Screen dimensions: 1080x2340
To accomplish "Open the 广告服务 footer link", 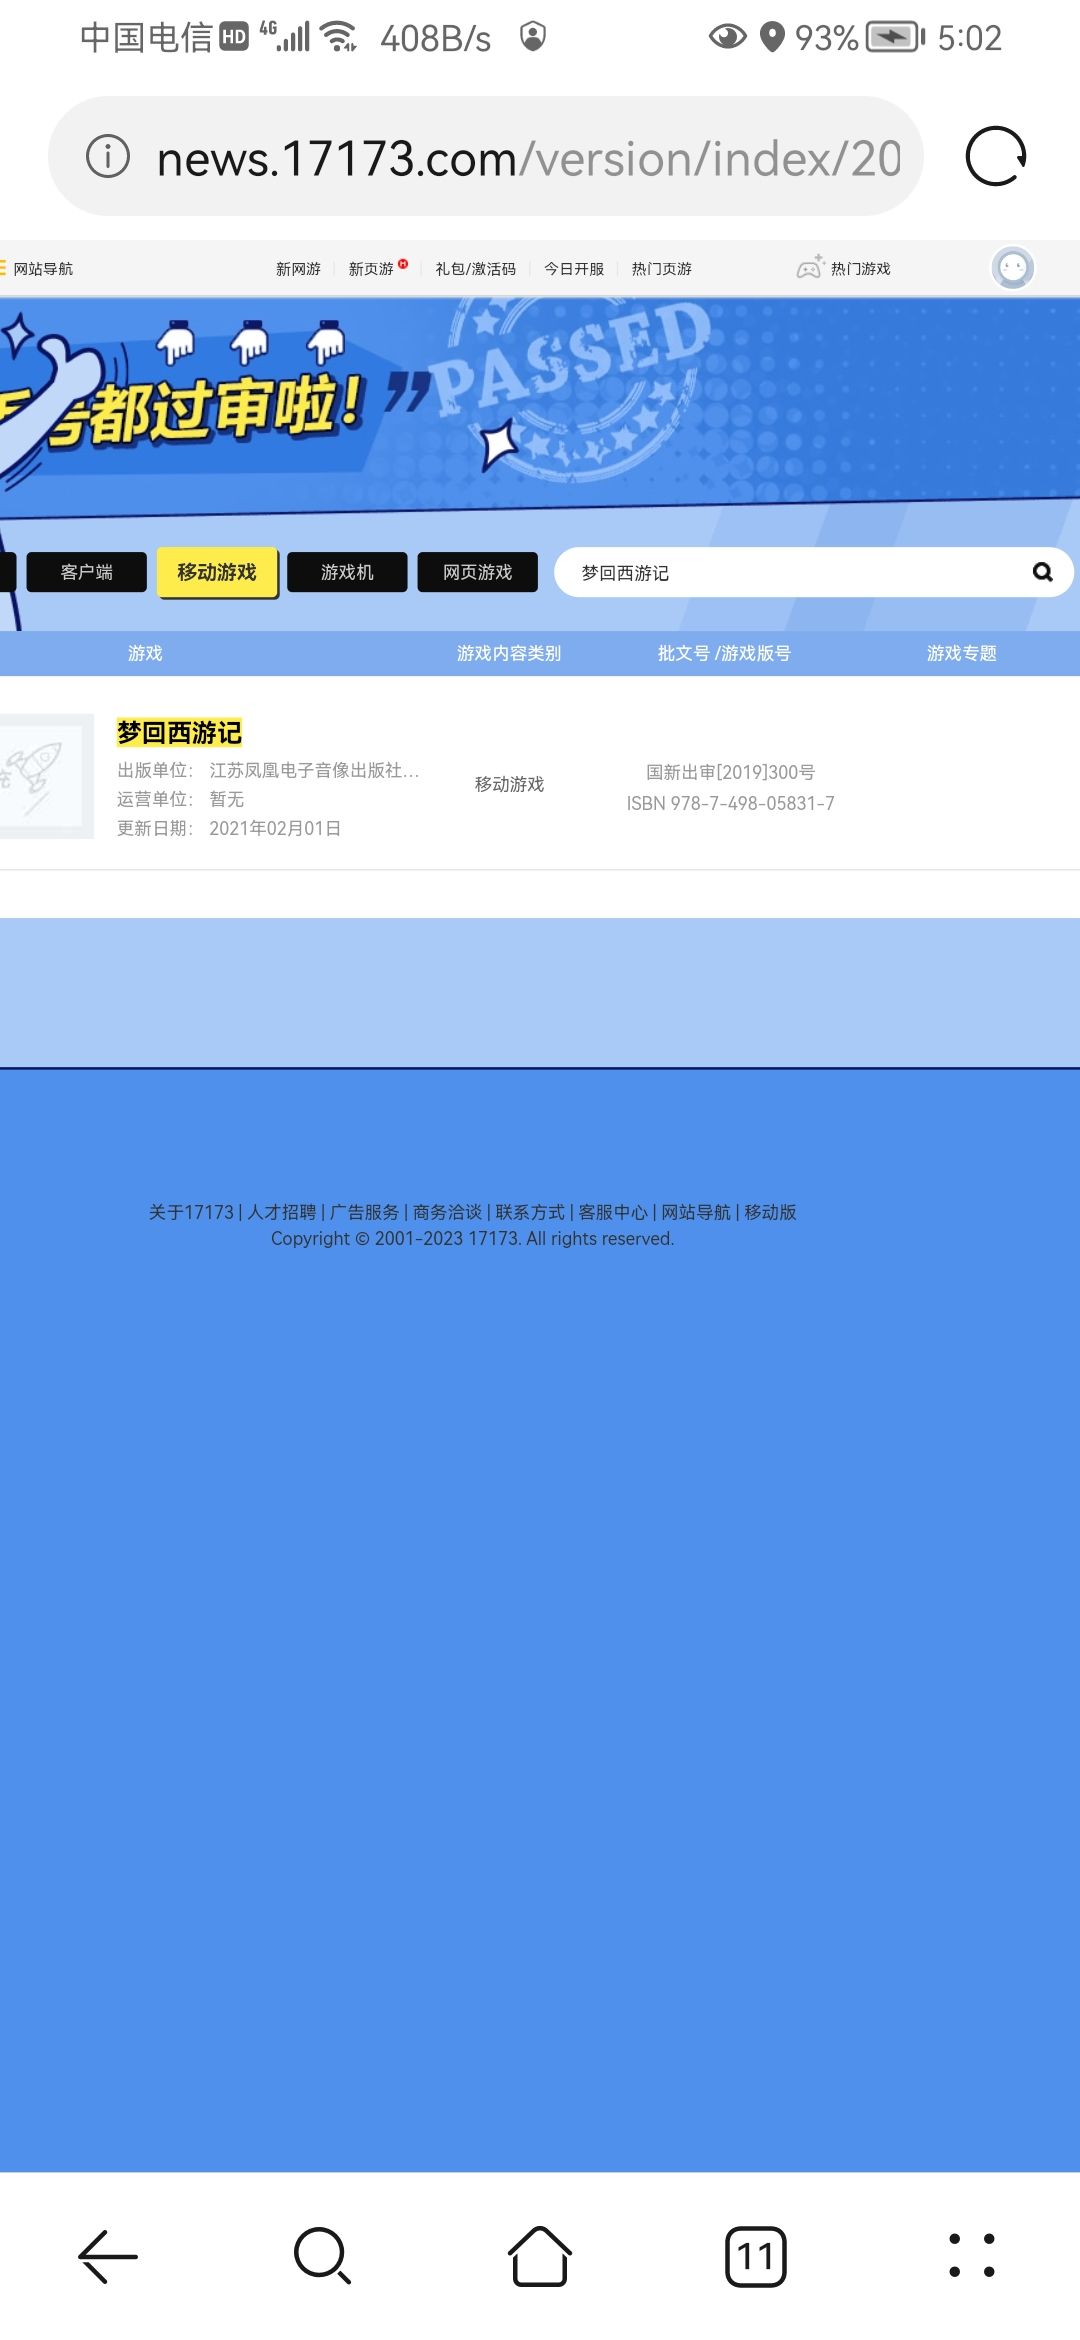I will click(365, 1212).
